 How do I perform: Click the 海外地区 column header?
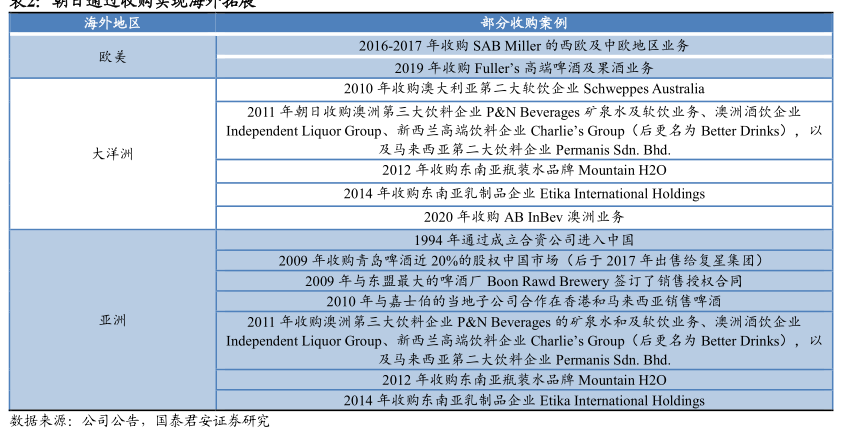click(113, 23)
